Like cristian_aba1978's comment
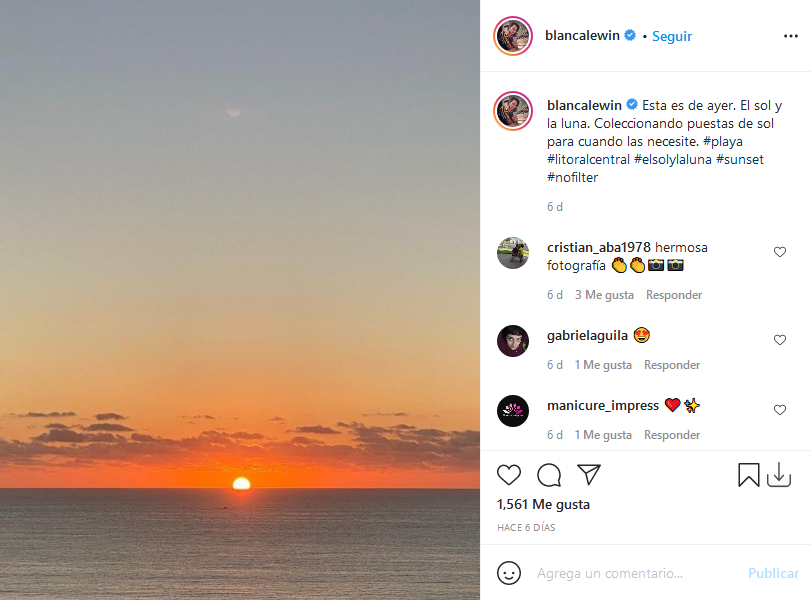The width and height of the screenshot is (811, 600). [x=780, y=252]
